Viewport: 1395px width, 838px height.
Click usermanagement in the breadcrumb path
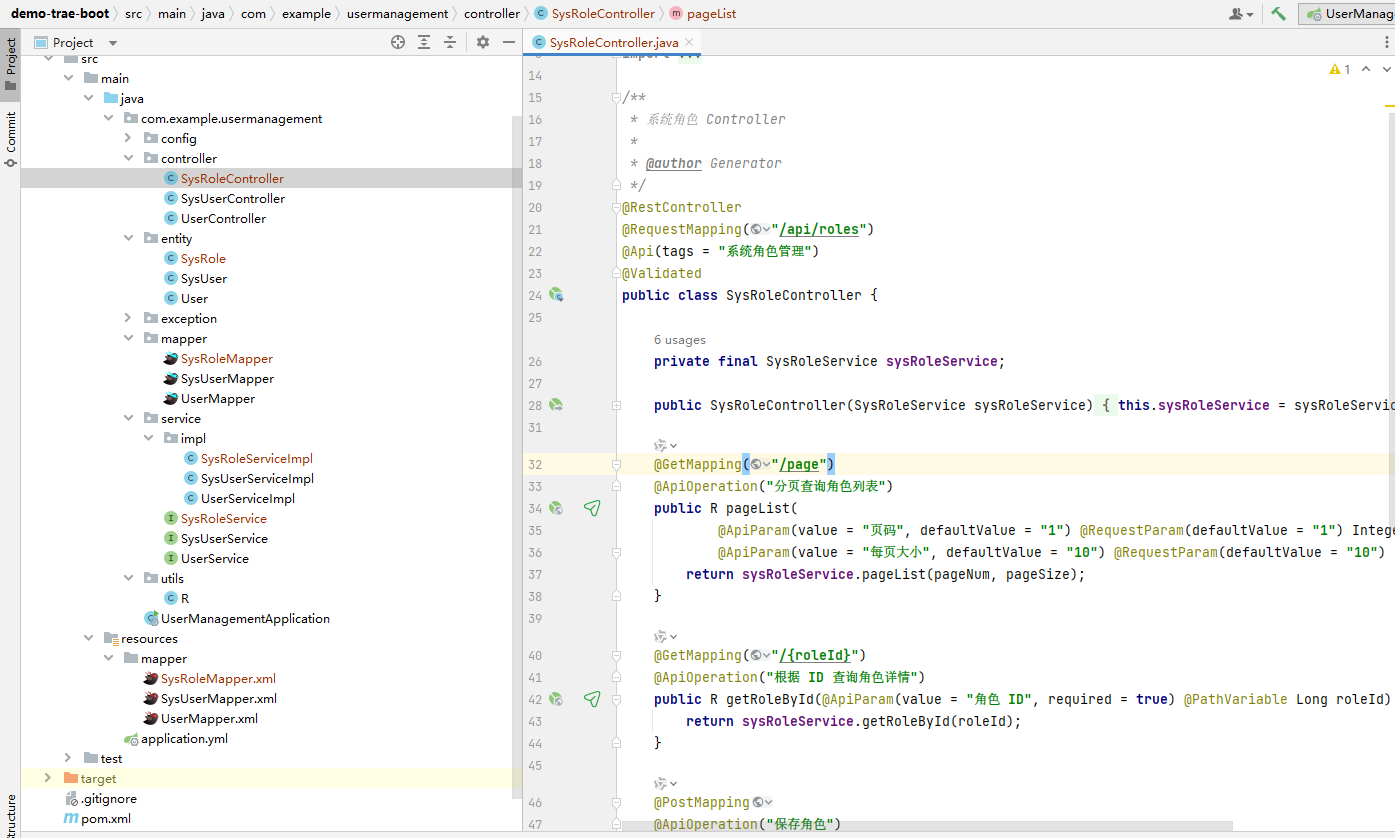pos(397,14)
